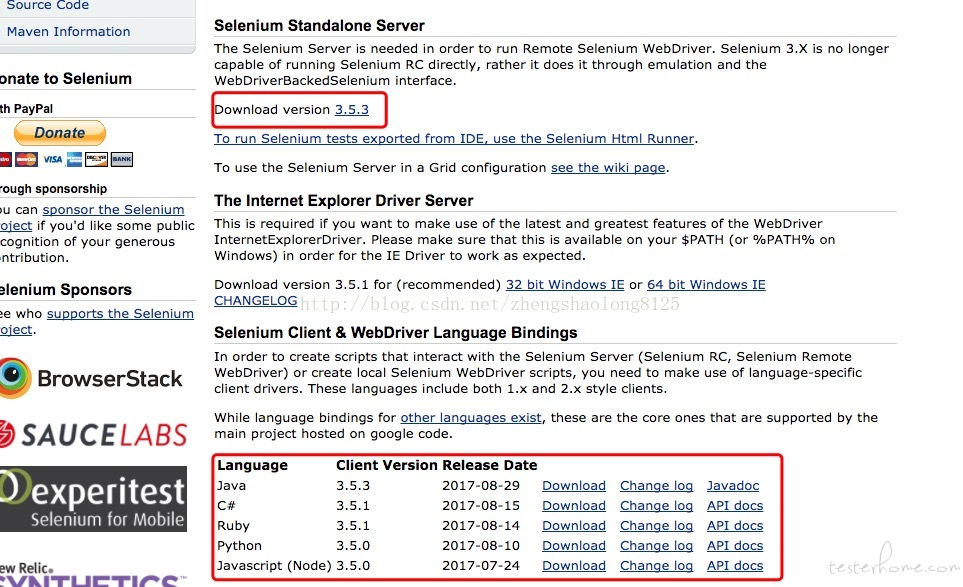The image size is (963, 587).
Task: Click the Ruby release date 2017-08-14
Action: [x=481, y=526]
